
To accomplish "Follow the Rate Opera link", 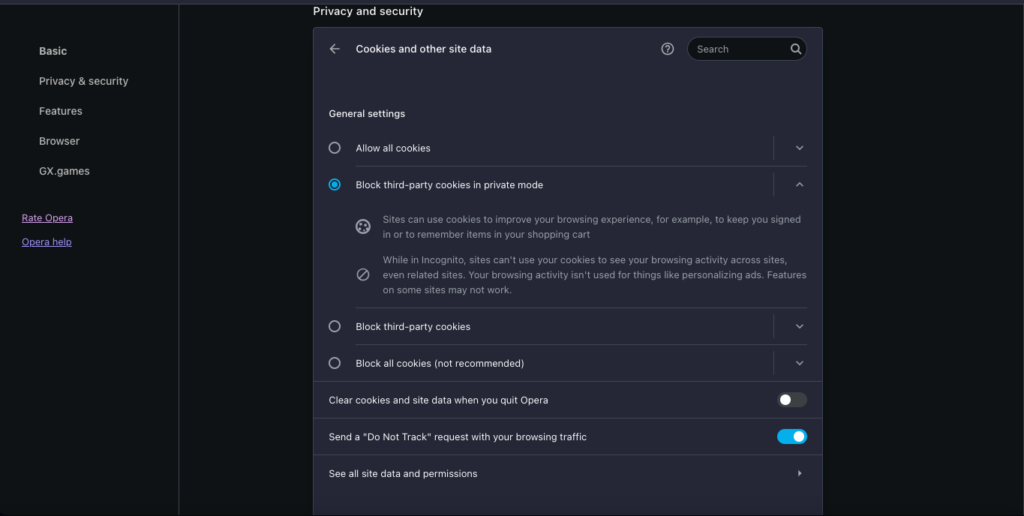I will pos(47,218).
